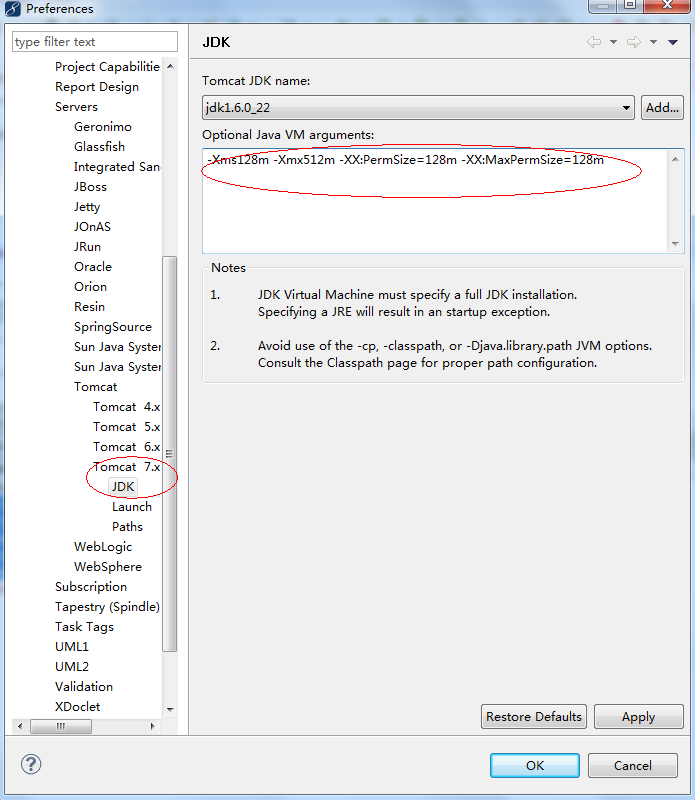Select the Orion server entry
695x800 pixels.
tap(90, 287)
